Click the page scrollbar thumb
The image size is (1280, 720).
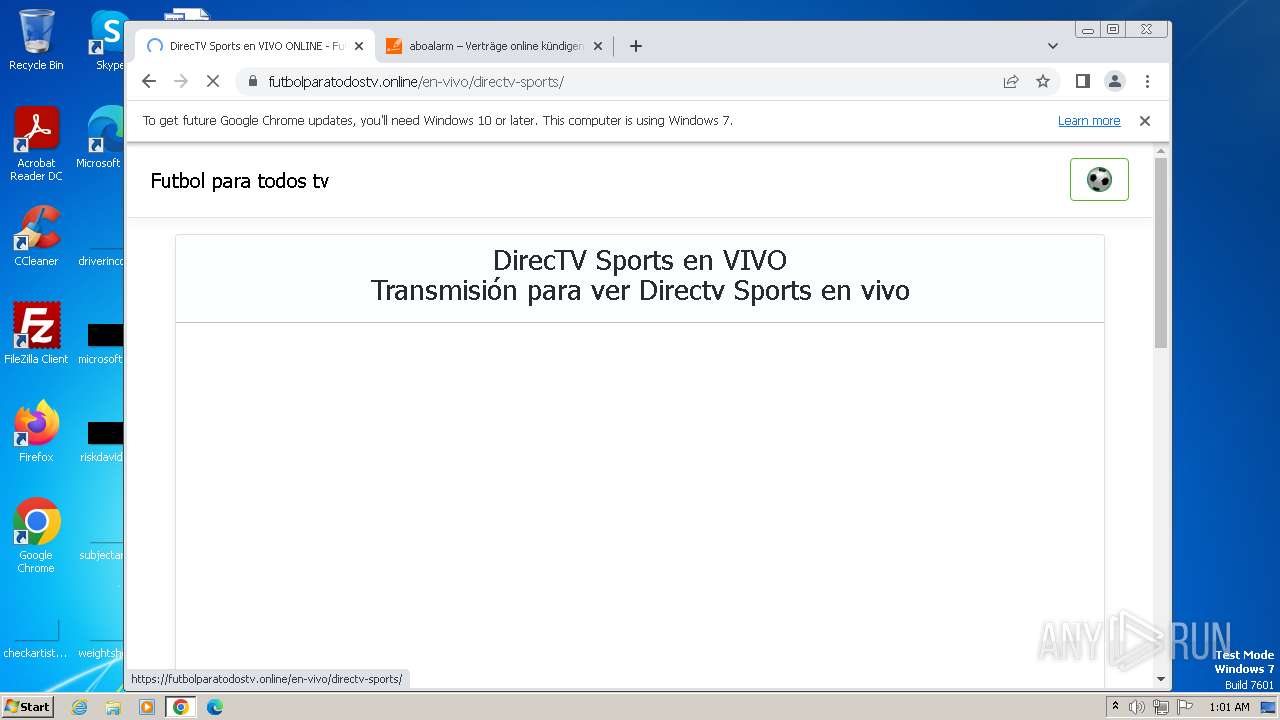click(x=1161, y=252)
